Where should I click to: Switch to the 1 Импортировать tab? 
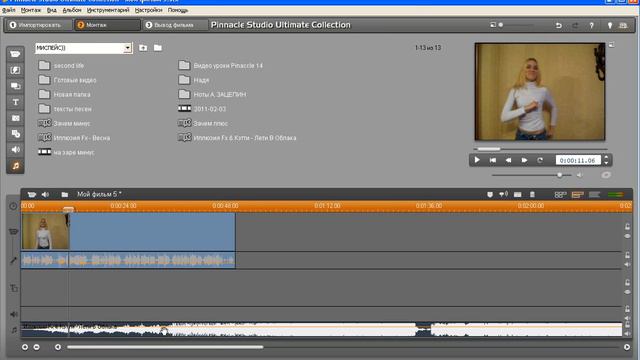pyautogui.click(x=39, y=25)
